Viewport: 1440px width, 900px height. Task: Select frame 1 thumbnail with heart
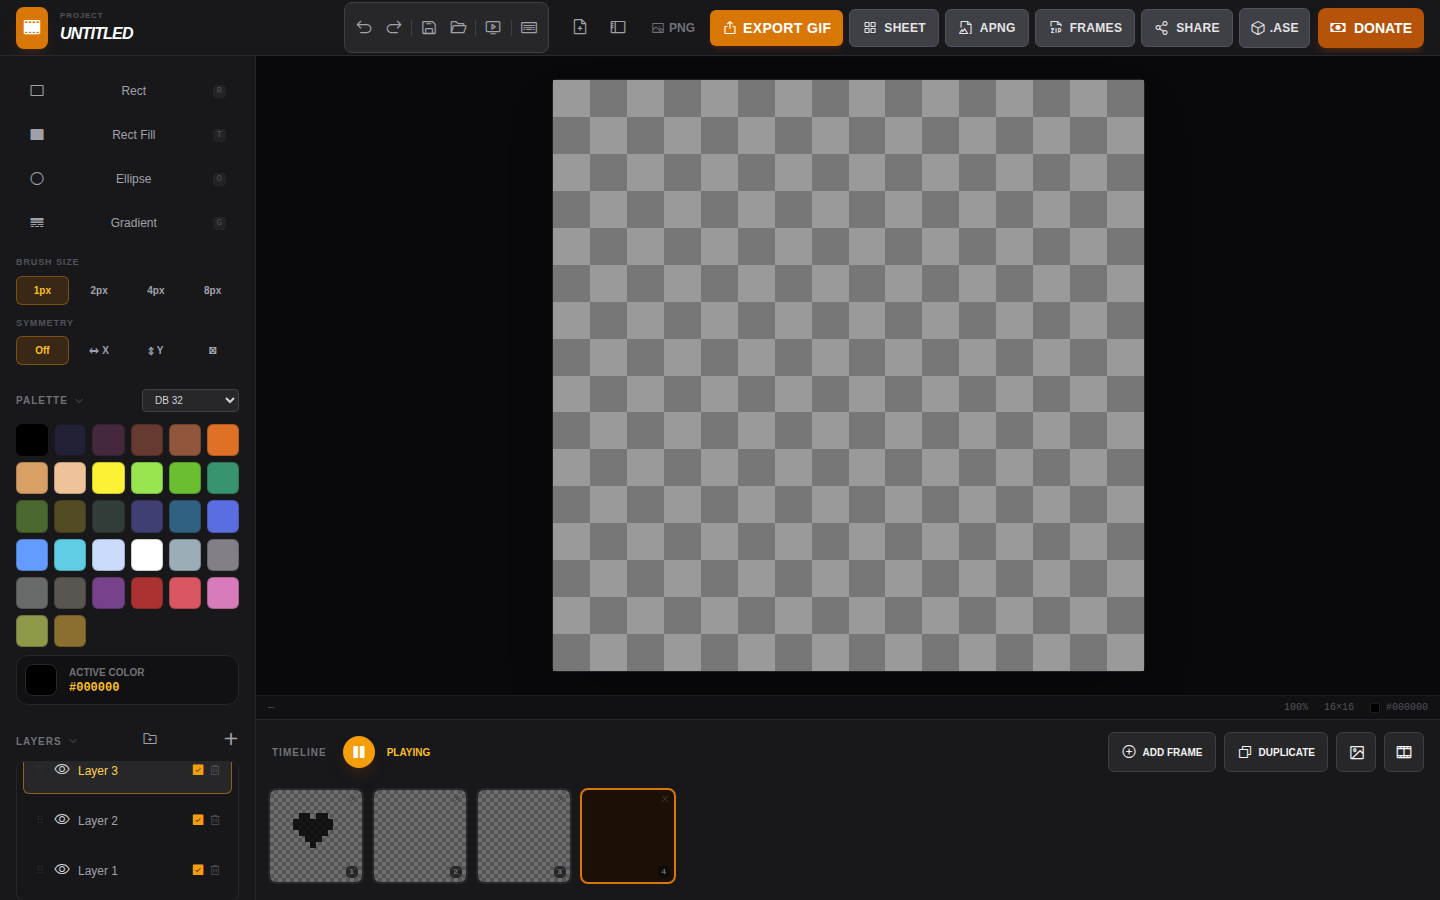tap(316, 836)
